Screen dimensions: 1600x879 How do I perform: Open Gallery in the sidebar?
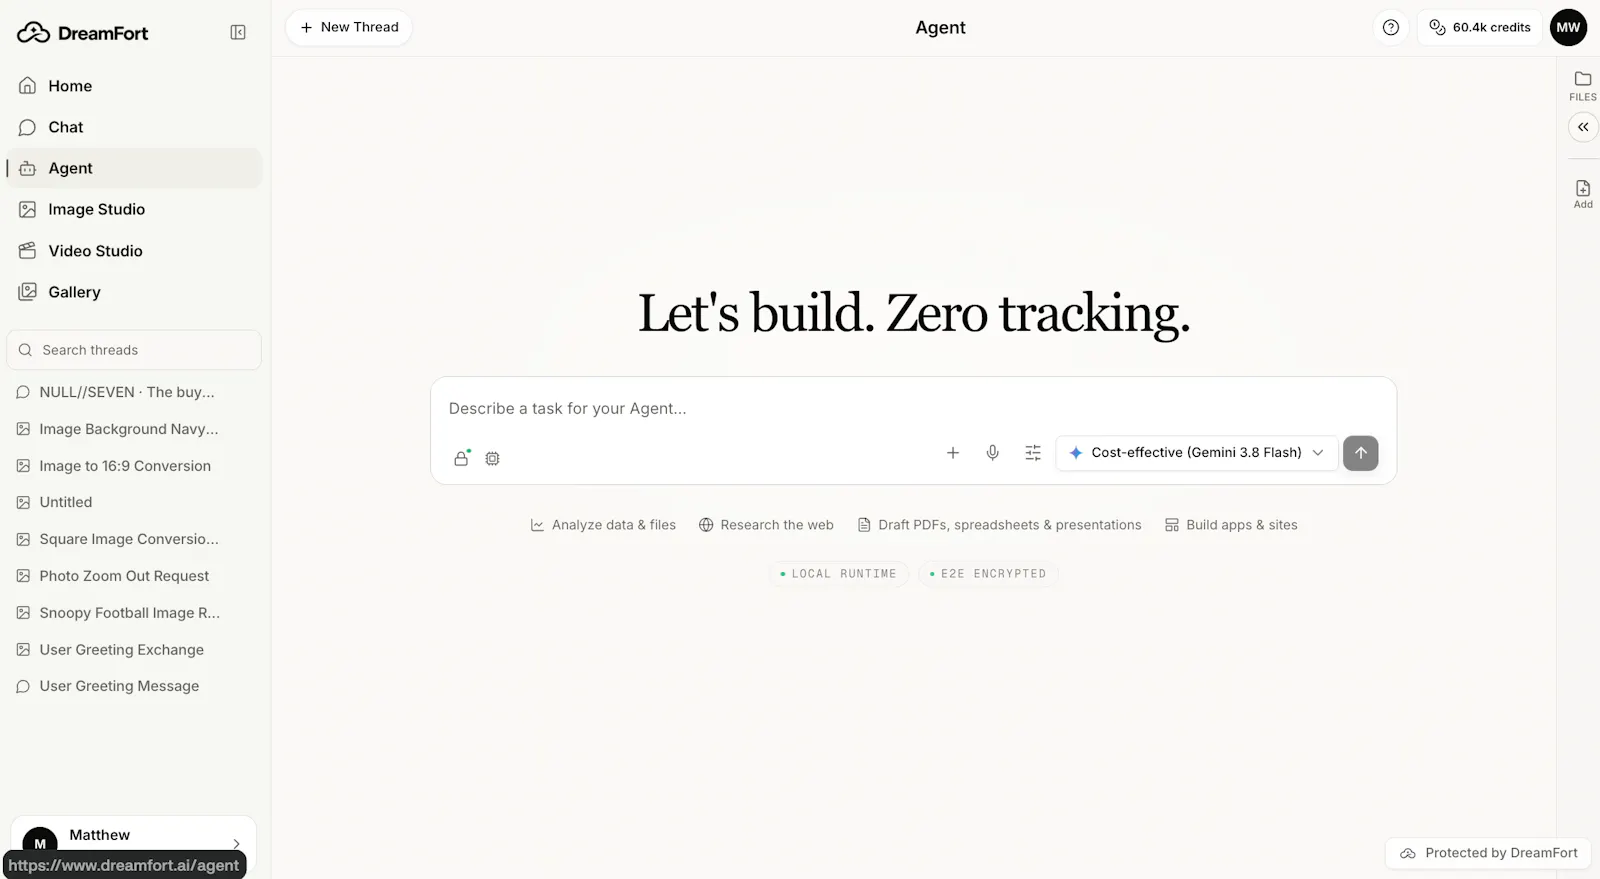pyautogui.click(x=134, y=292)
